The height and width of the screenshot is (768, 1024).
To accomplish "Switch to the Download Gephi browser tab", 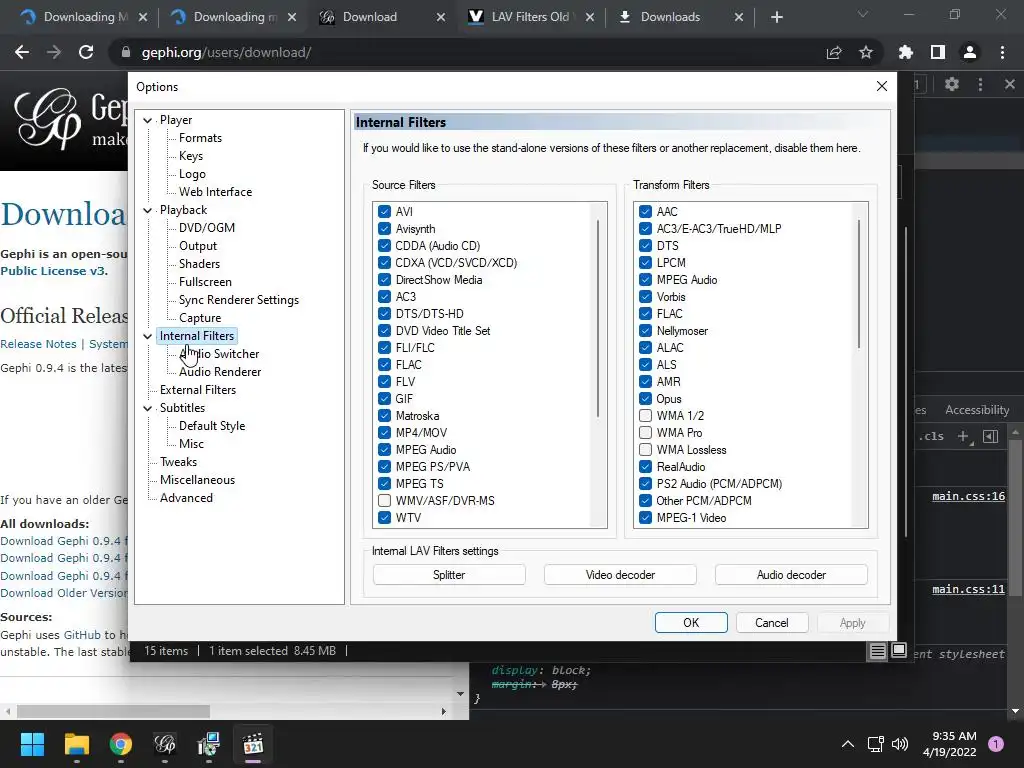I will [381, 17].
